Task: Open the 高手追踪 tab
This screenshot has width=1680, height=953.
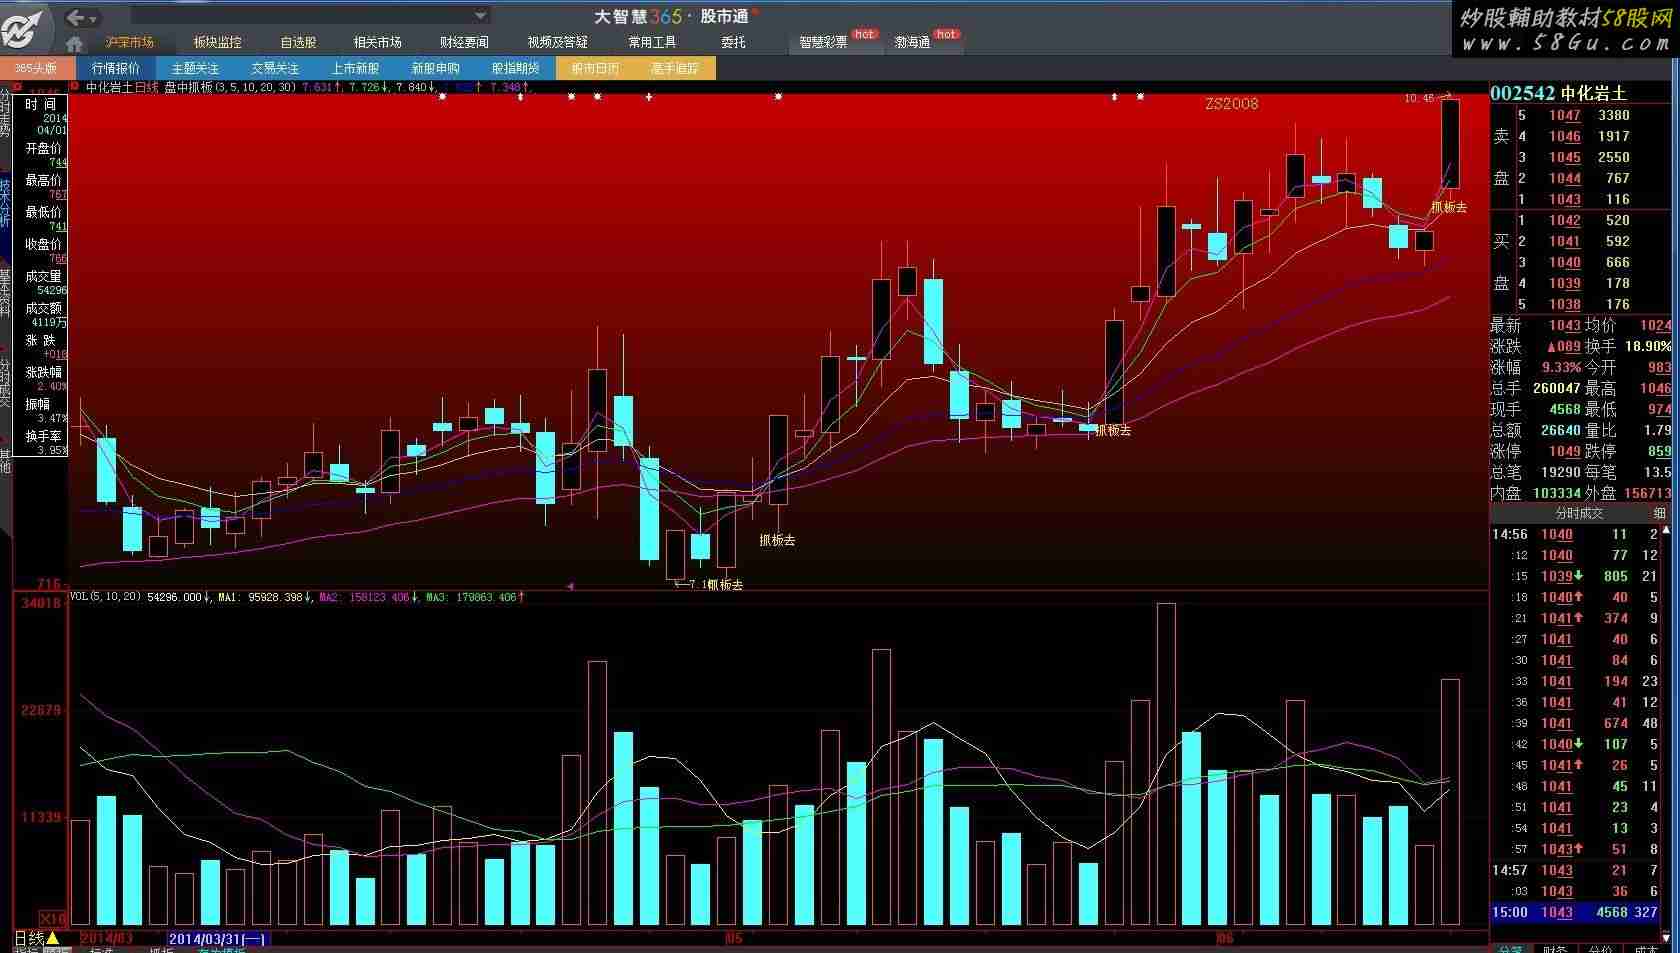Action: point(675,68)
